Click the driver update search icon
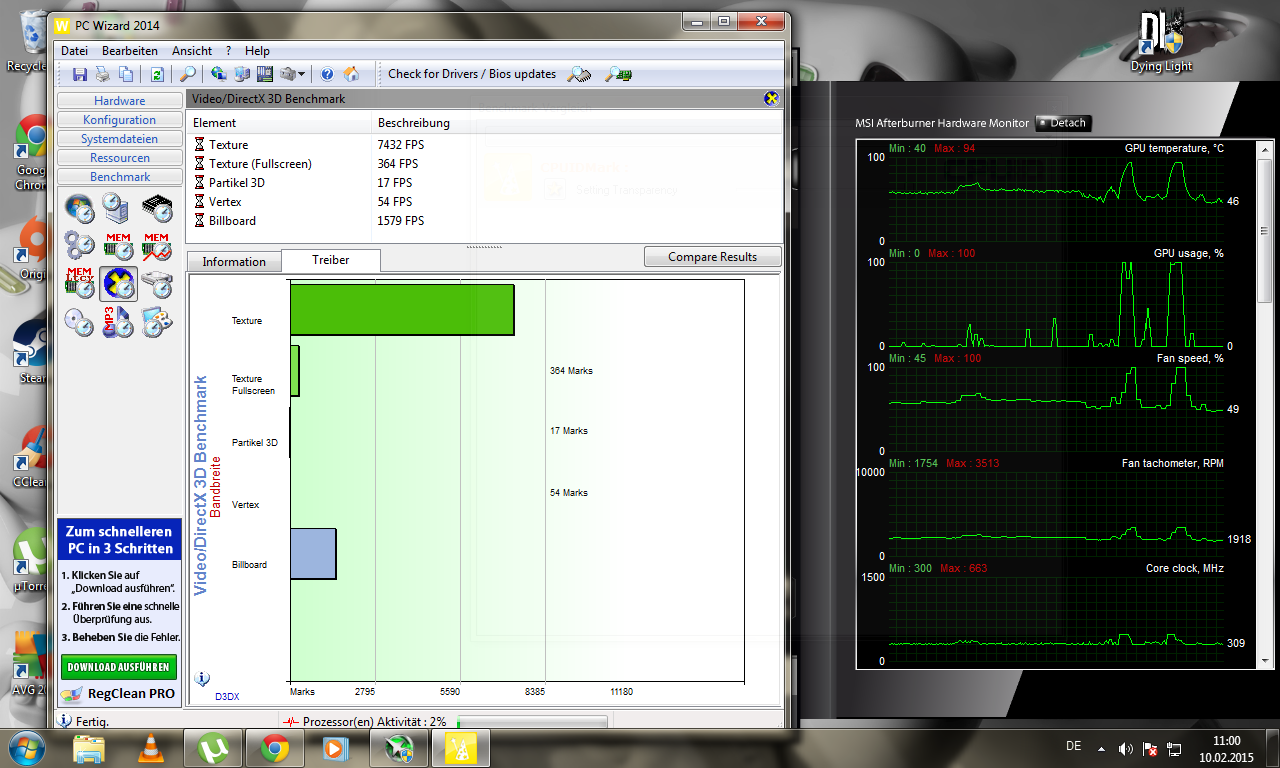Image resolution: width=1280 pixels, height=768 pixels. [x=581, y=74]
